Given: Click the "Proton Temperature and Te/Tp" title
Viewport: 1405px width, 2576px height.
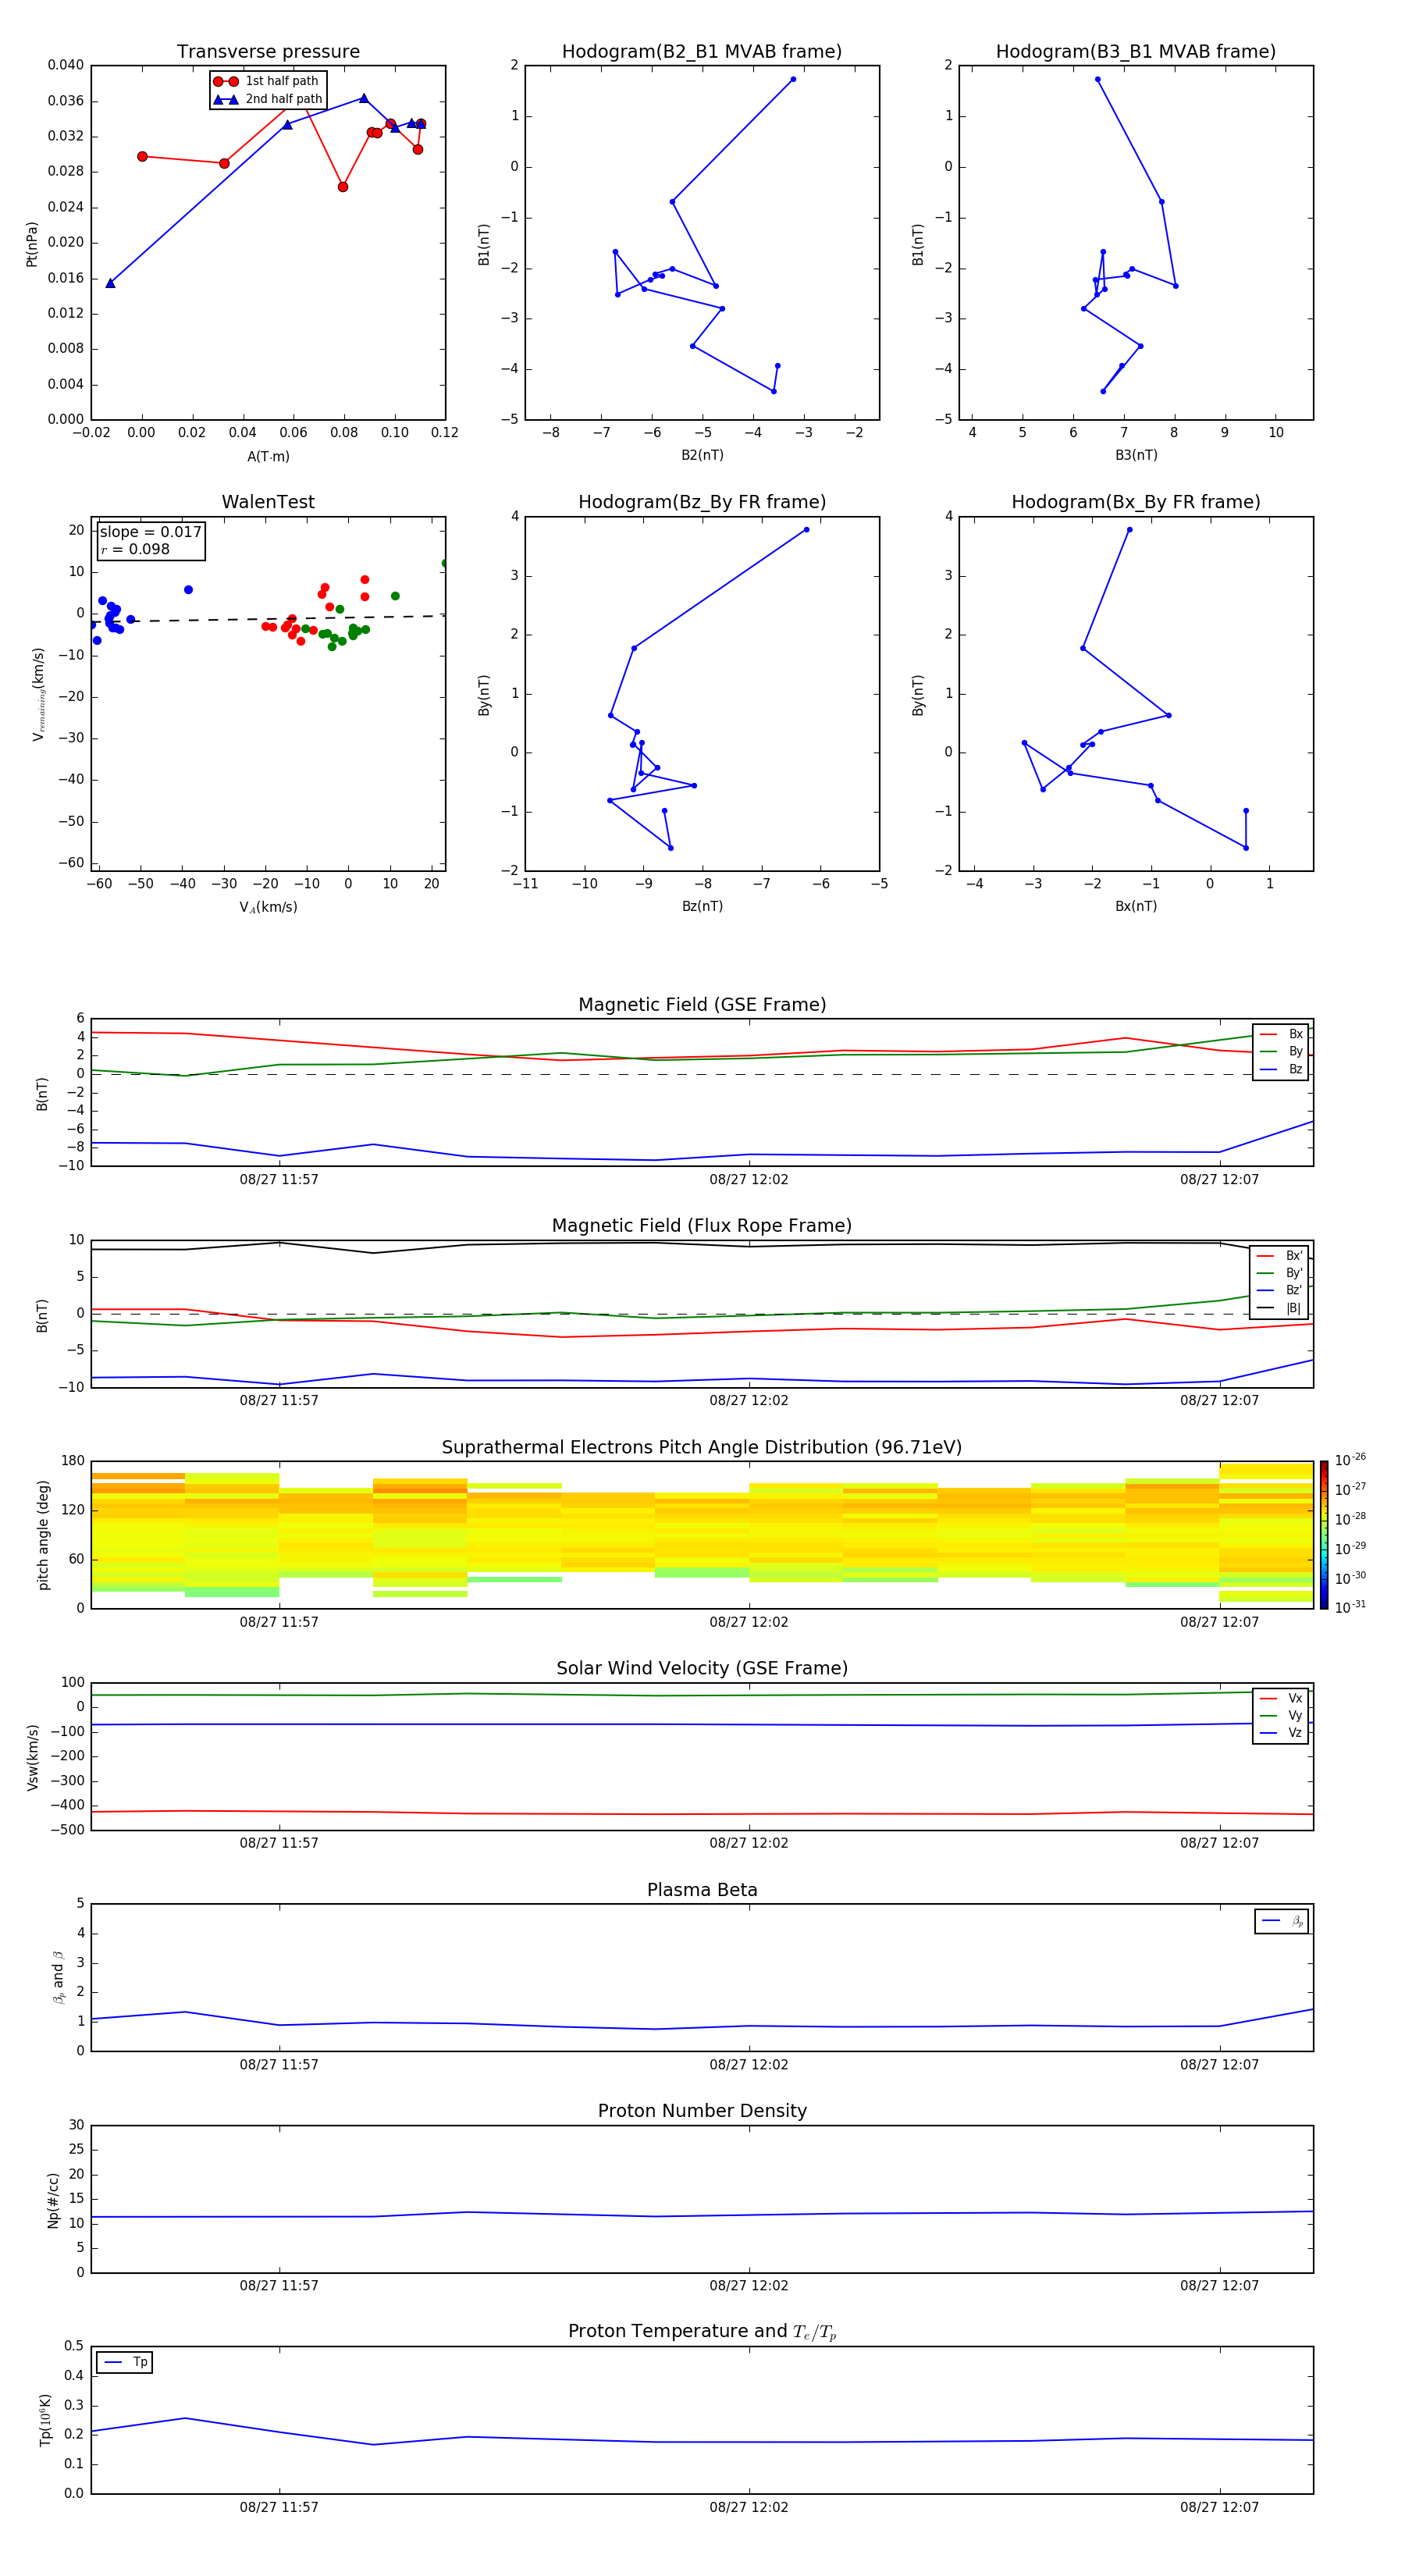Looking at the screenshot, I should [x=702, y=2331].
